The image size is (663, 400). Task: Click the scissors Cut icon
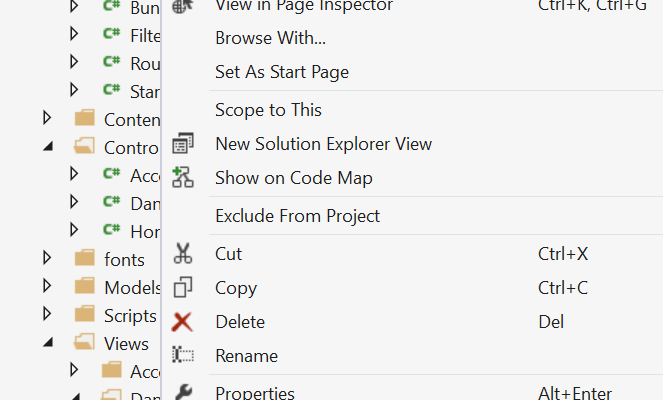click(183, 254)
